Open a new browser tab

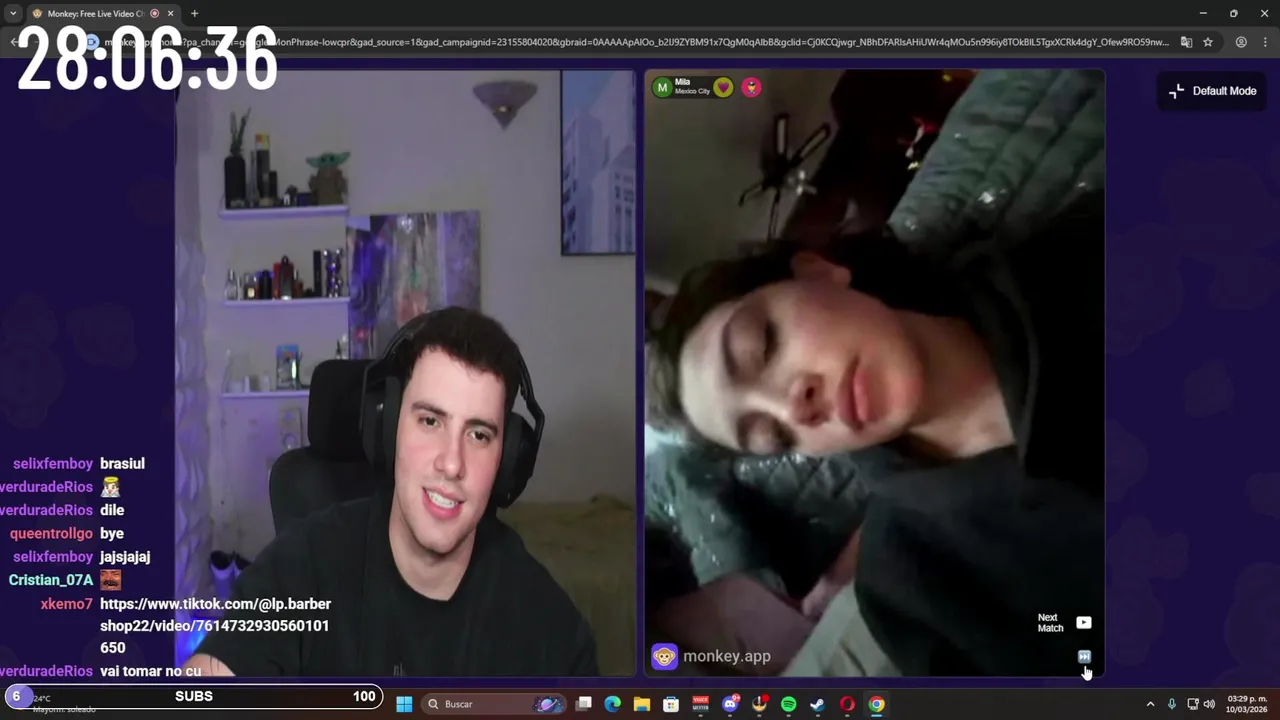[x=194, y=14]
